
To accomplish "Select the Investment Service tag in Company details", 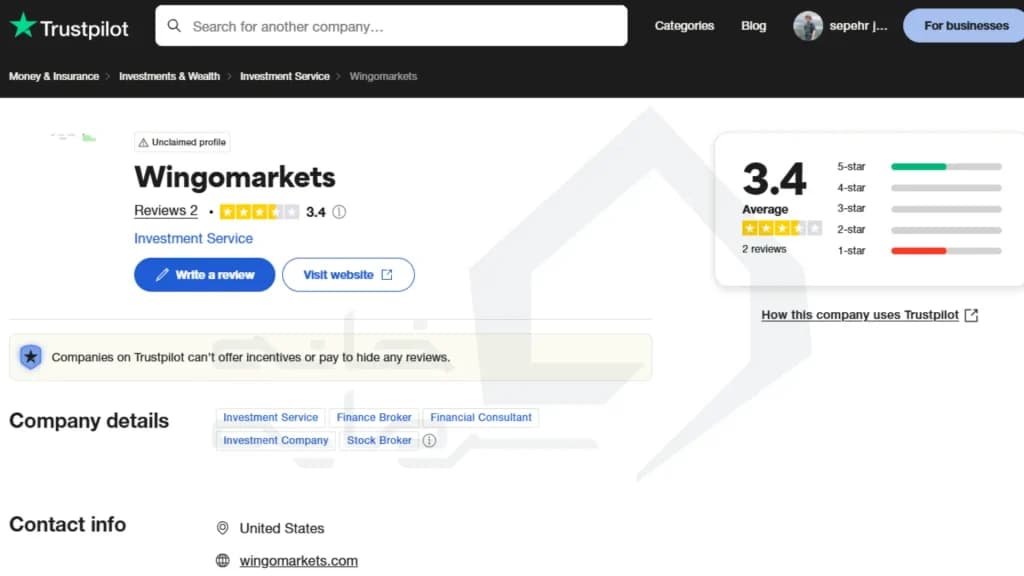I will [270, 417].
